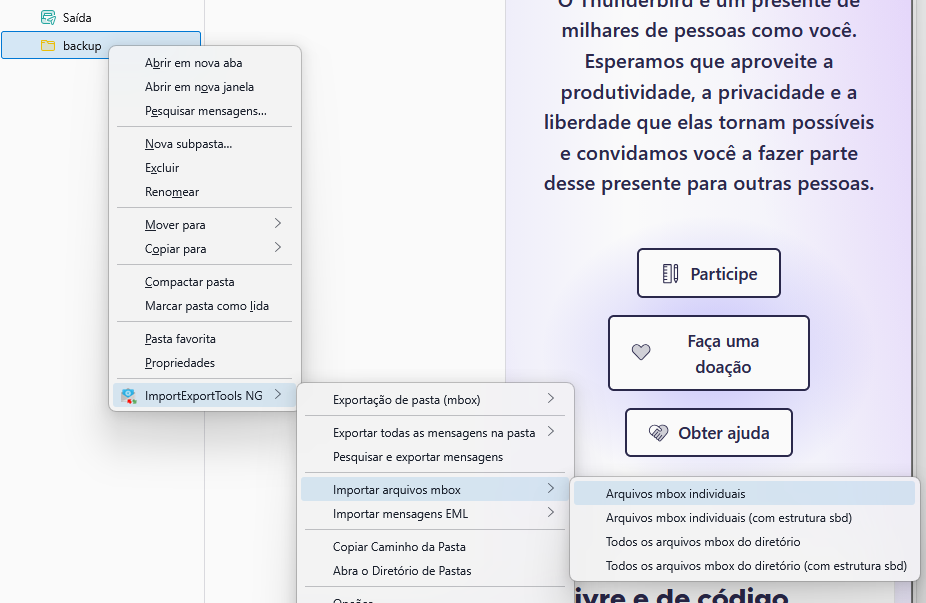This screenshot has height=603, width=926.
Task: Open Importar arquivos mbox item
Action: pyautogui.click(x=435, y=490)
